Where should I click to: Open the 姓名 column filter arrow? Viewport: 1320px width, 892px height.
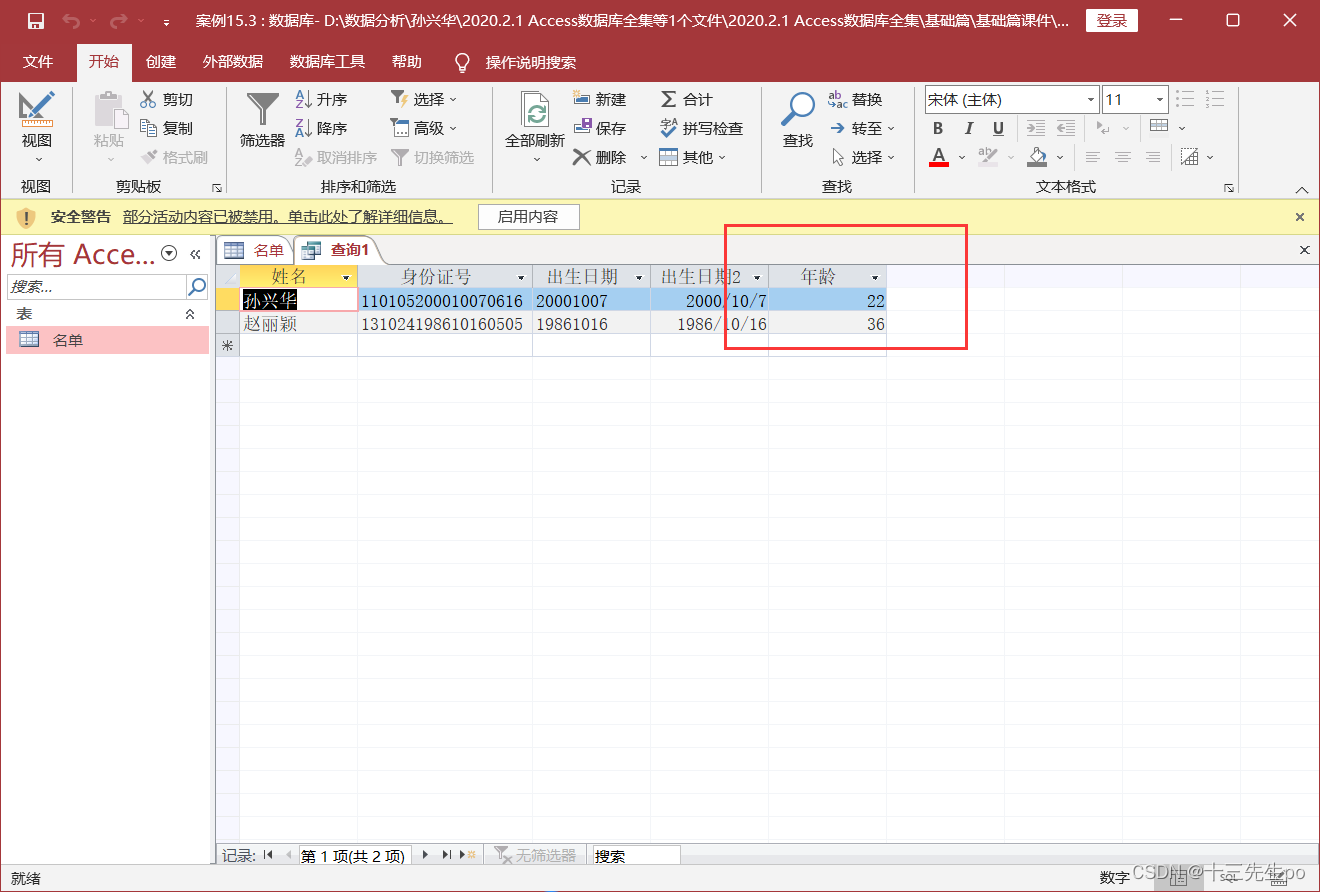pos(347,277)
